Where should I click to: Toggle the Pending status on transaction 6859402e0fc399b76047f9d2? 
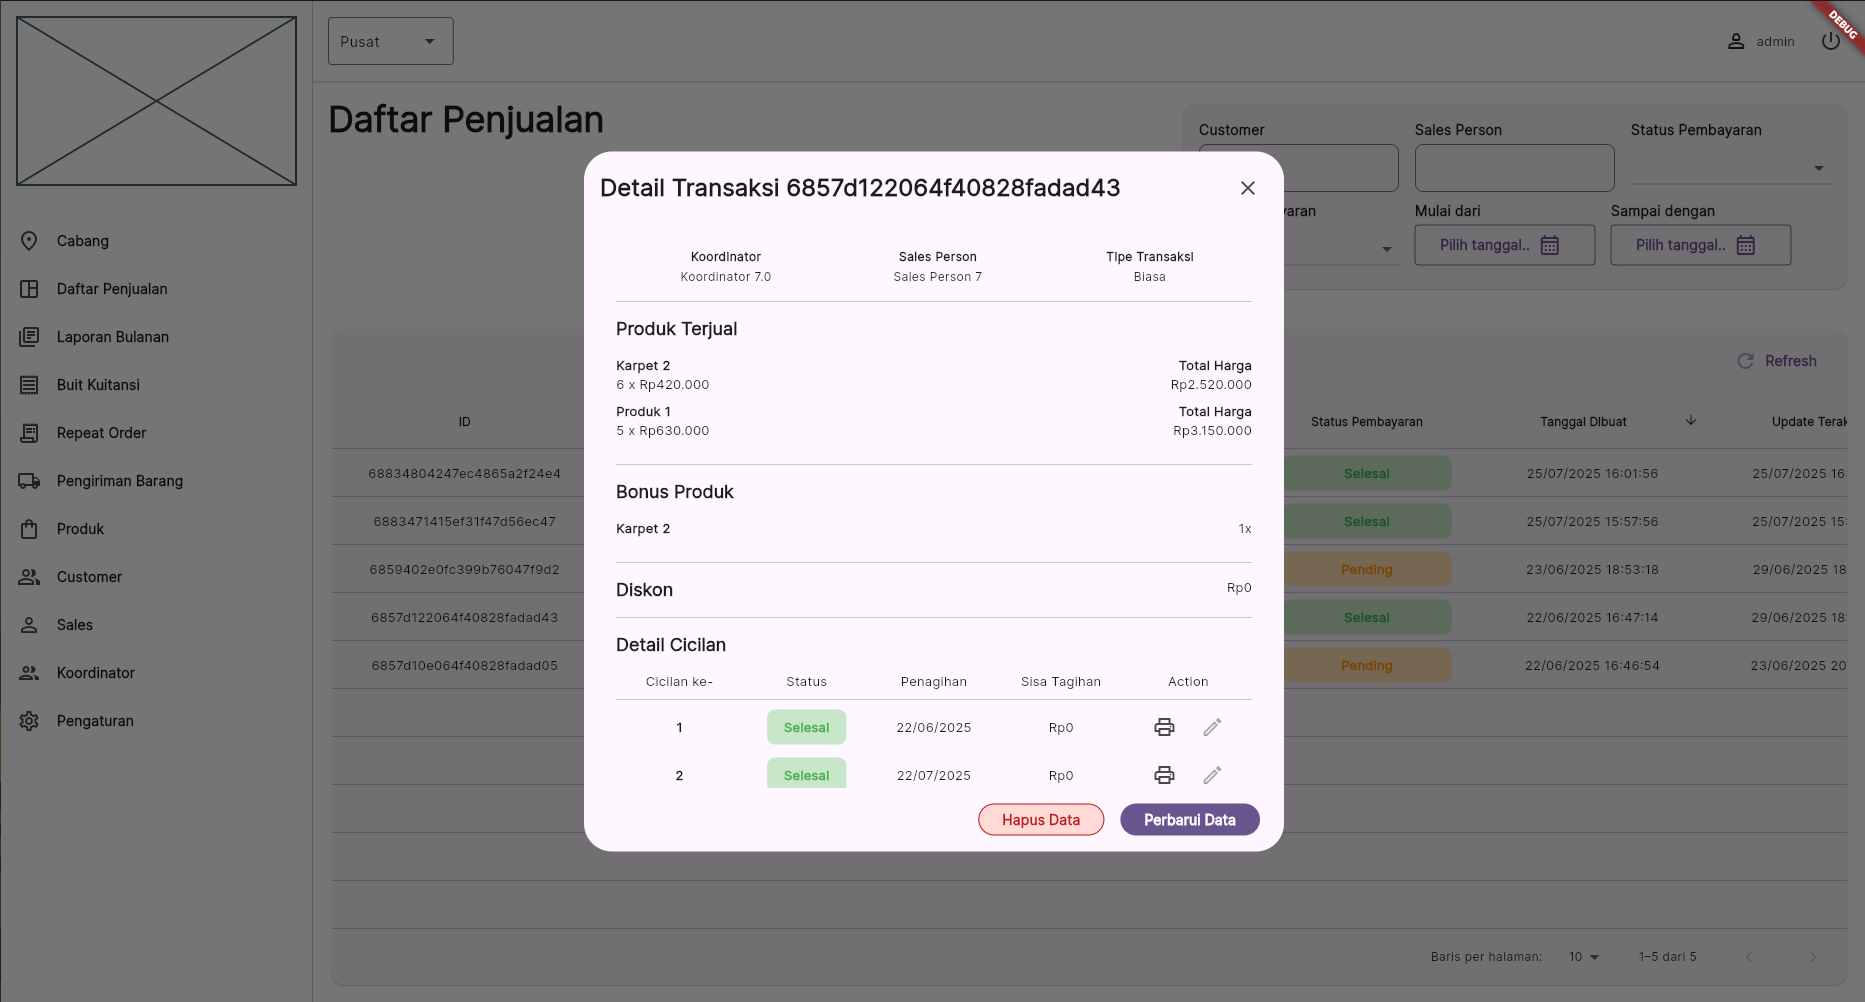point(1367,569)
